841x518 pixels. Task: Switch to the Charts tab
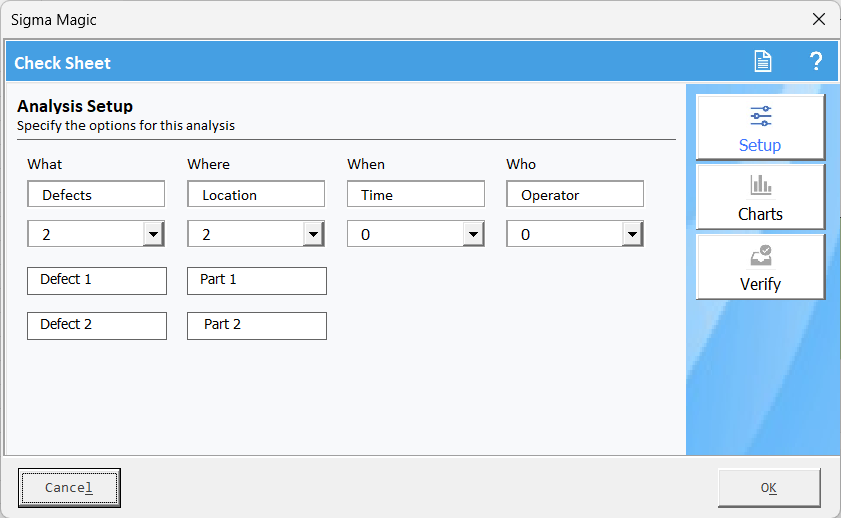[x=760, y=197]
